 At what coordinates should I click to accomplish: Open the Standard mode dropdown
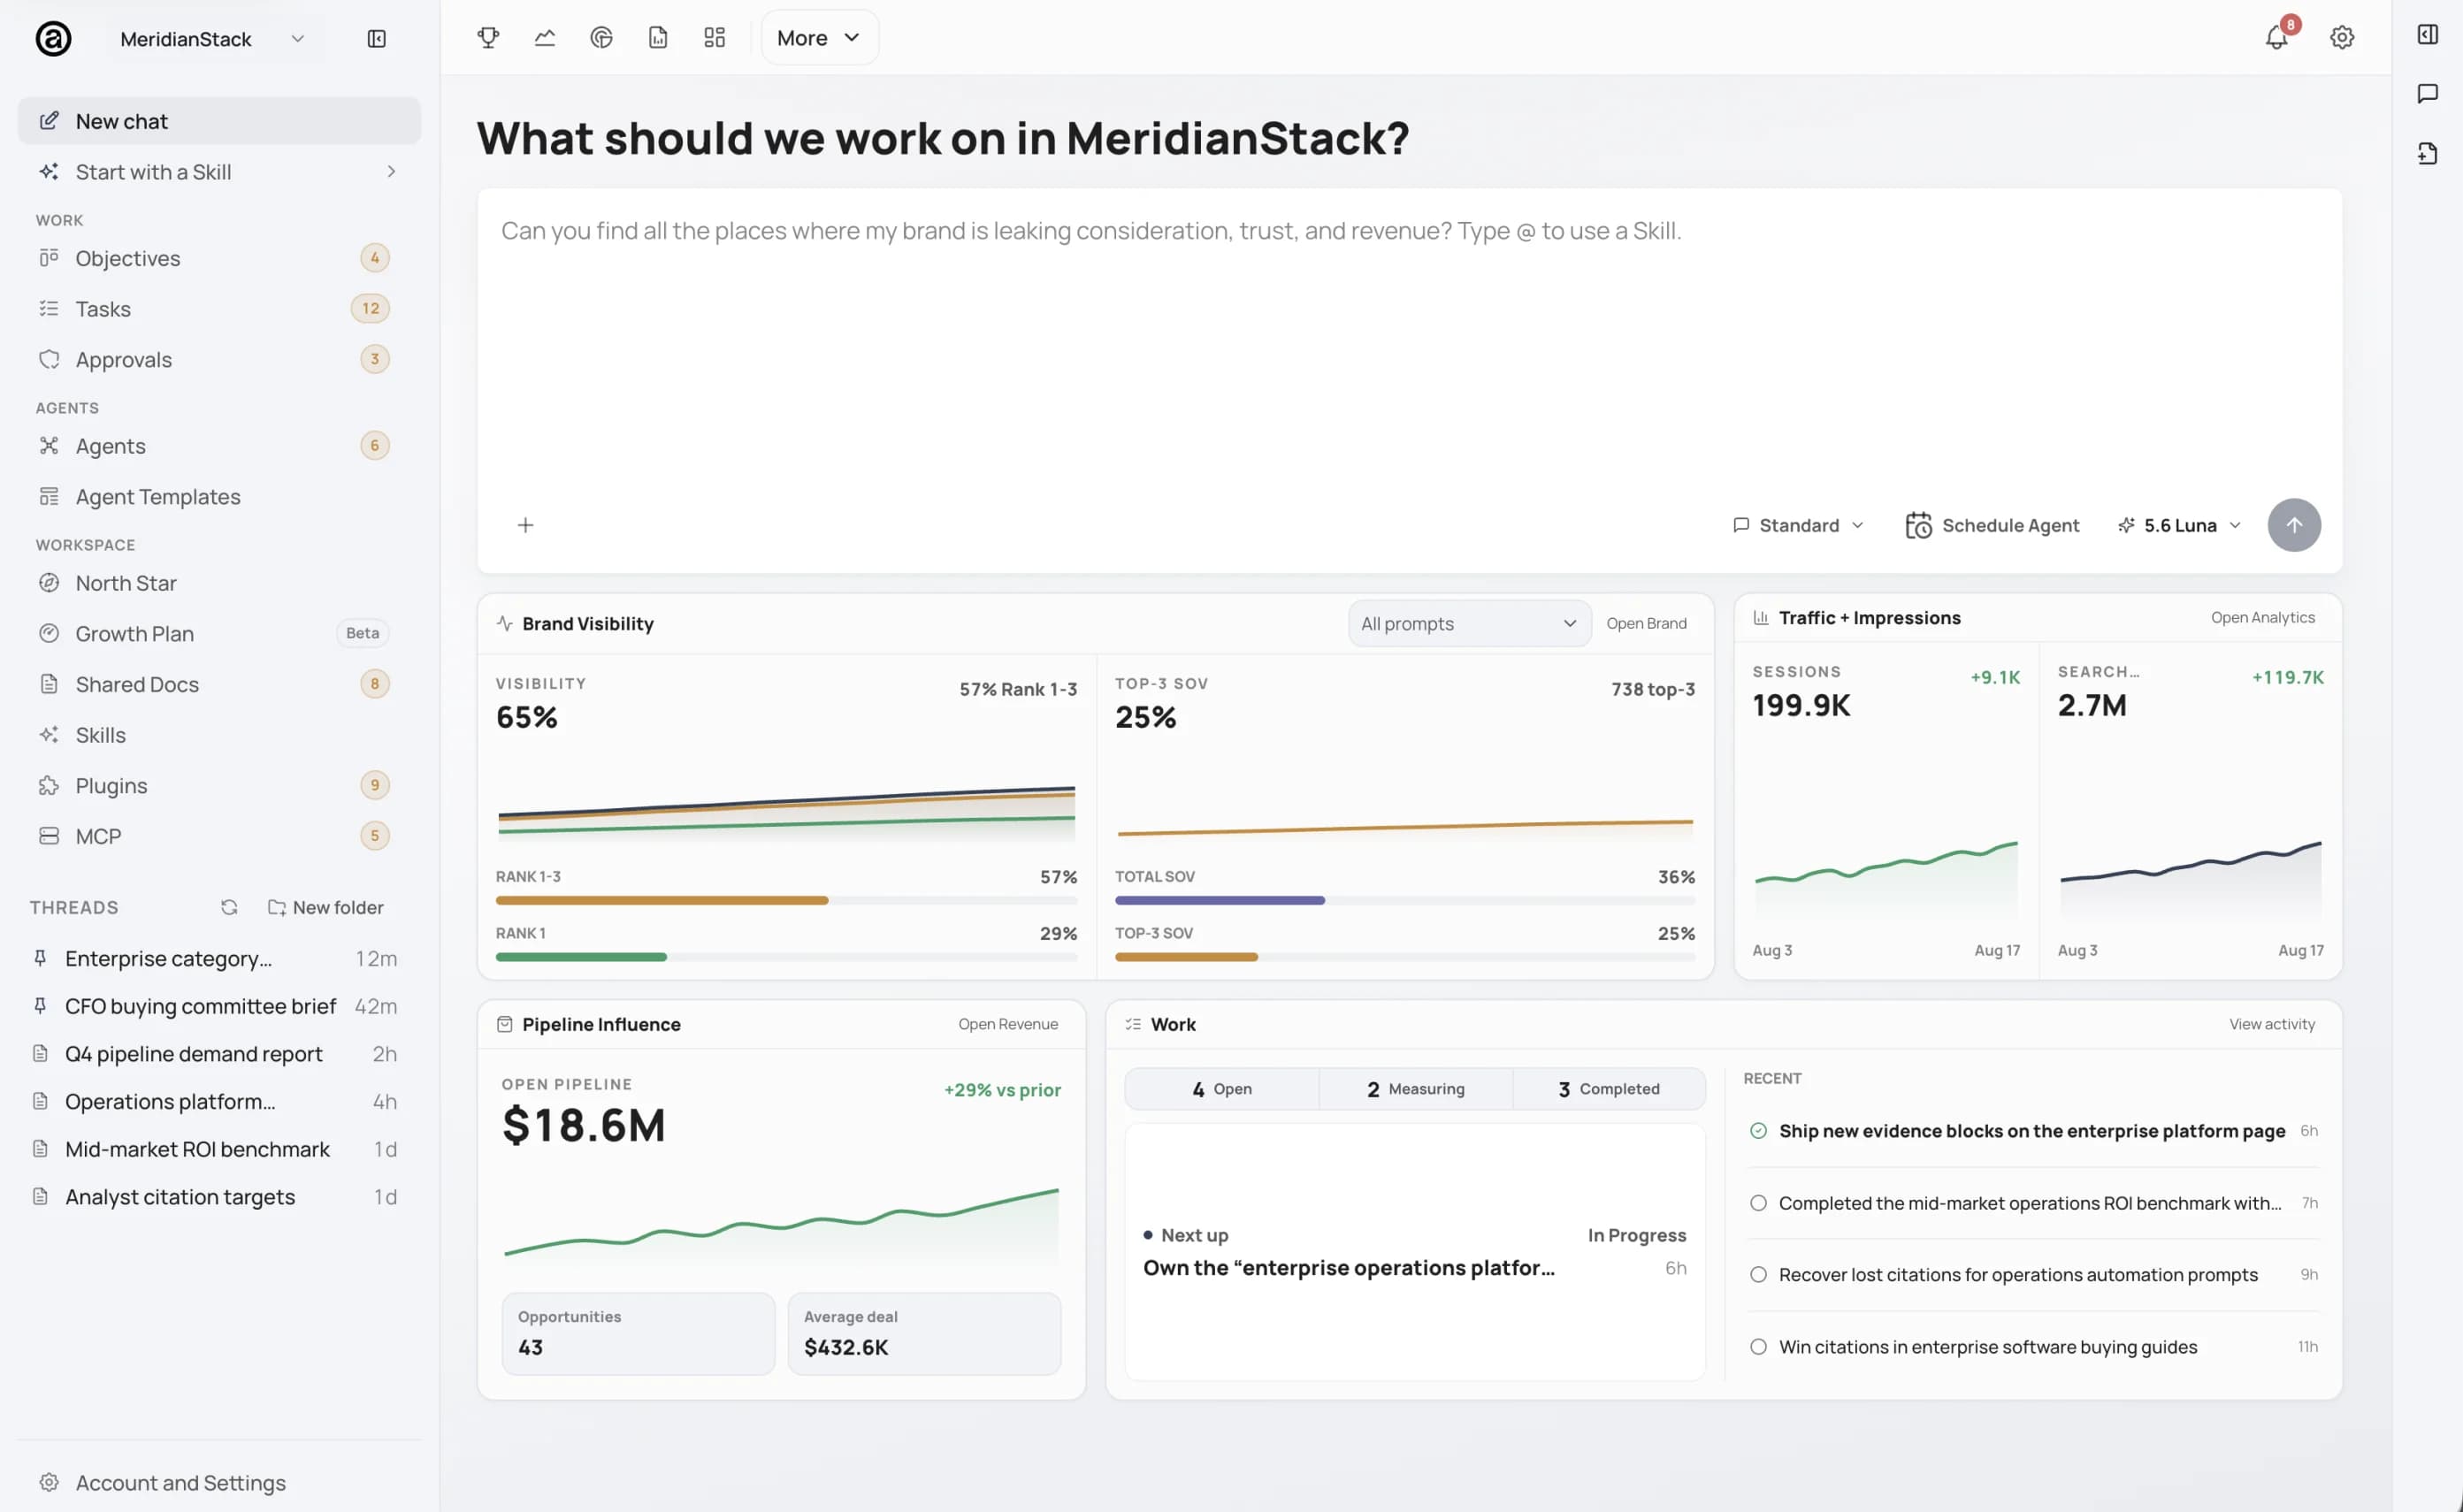(x=1797, y=525)
